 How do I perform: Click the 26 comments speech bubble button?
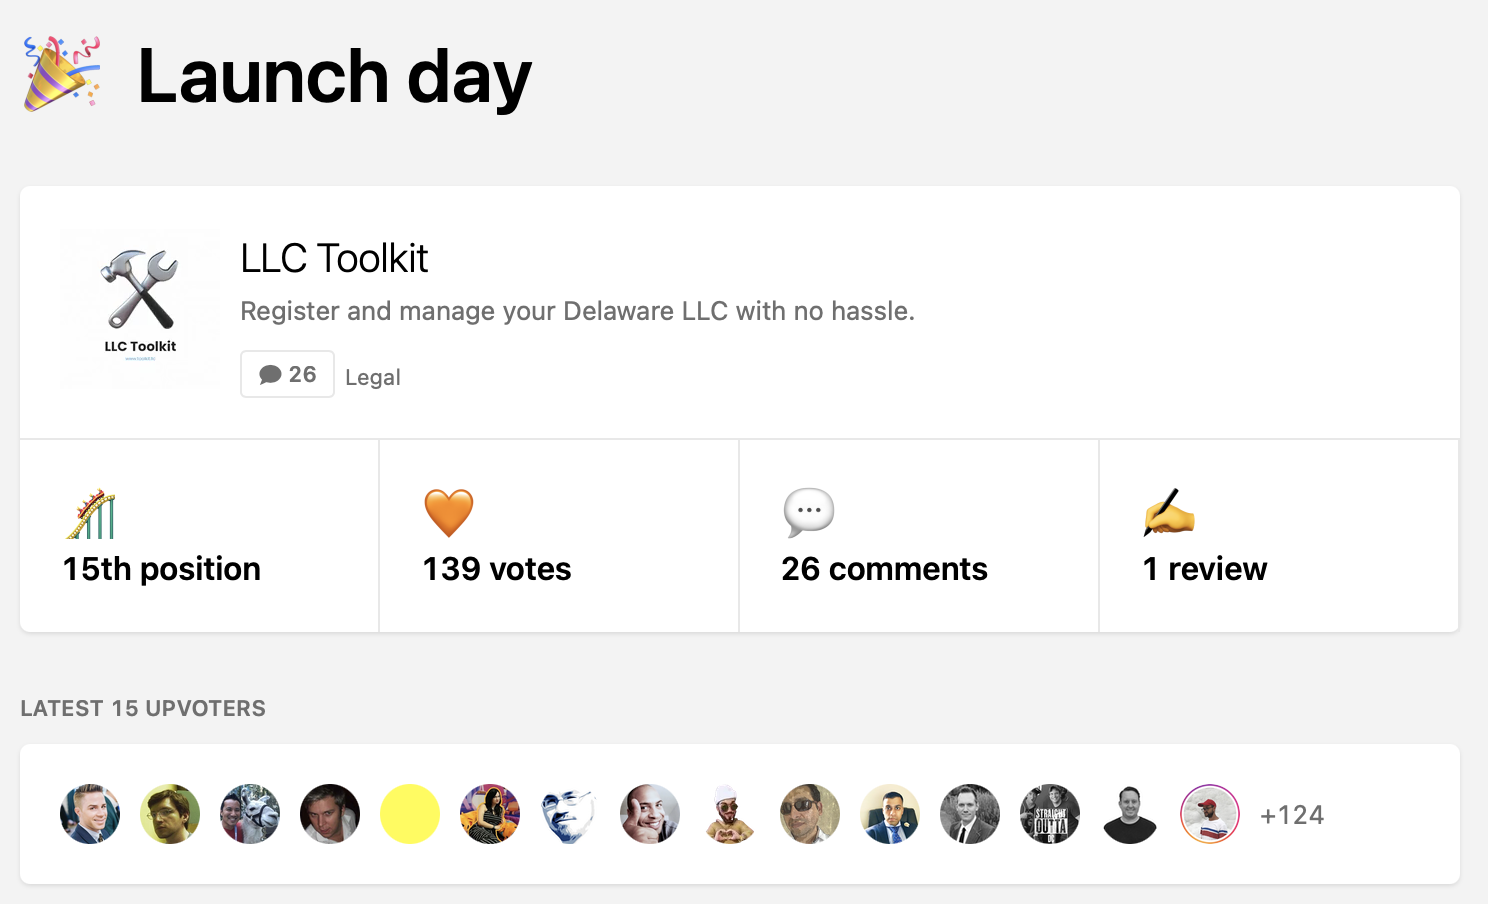287,374
